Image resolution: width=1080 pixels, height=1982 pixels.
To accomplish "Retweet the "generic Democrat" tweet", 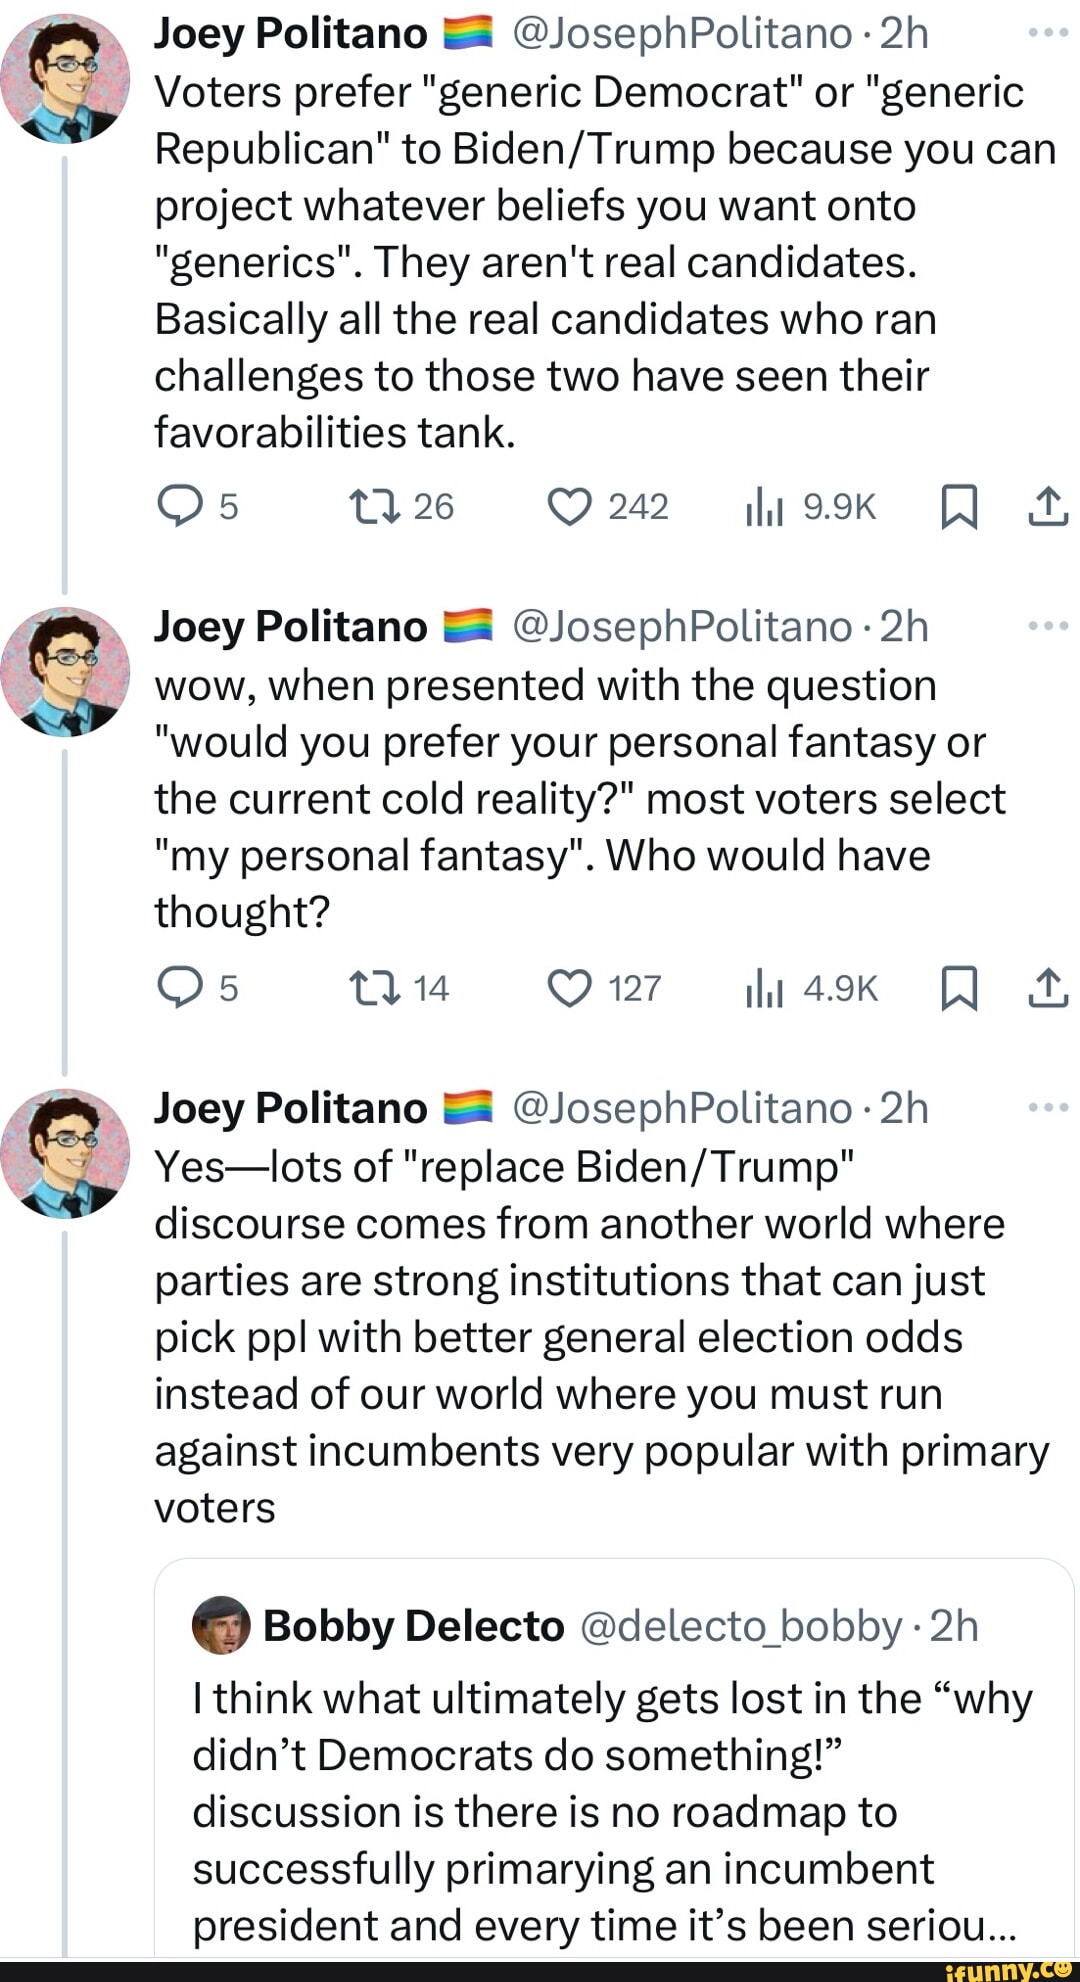I will (375, 507).
